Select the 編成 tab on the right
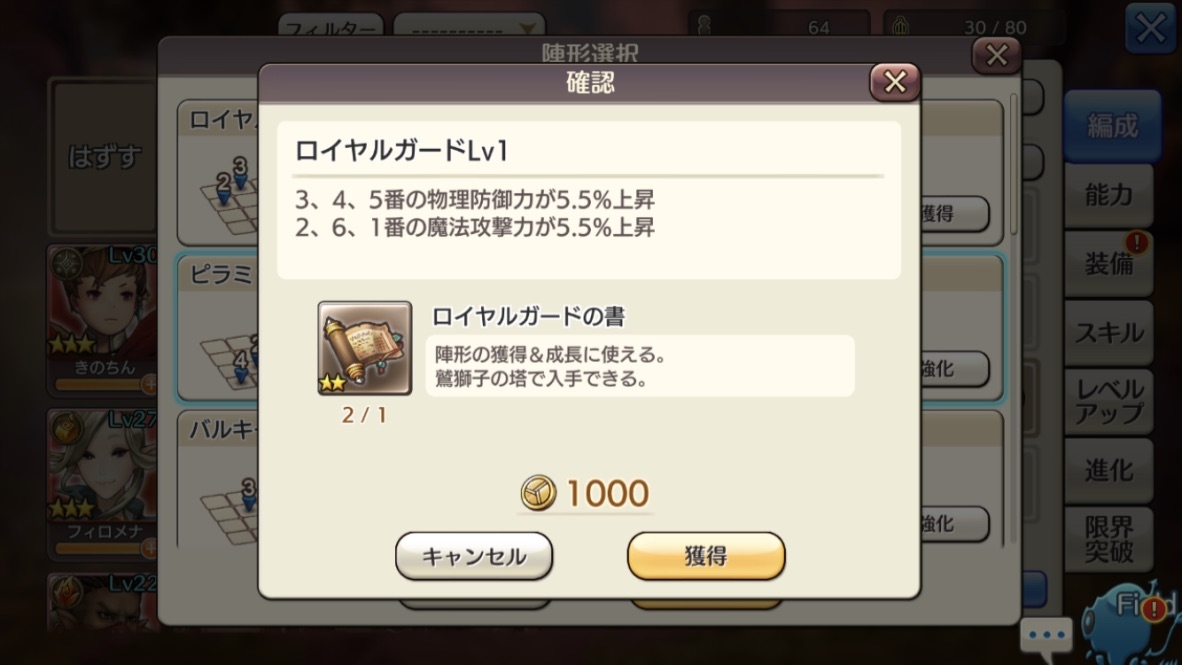 (1112, 126)
